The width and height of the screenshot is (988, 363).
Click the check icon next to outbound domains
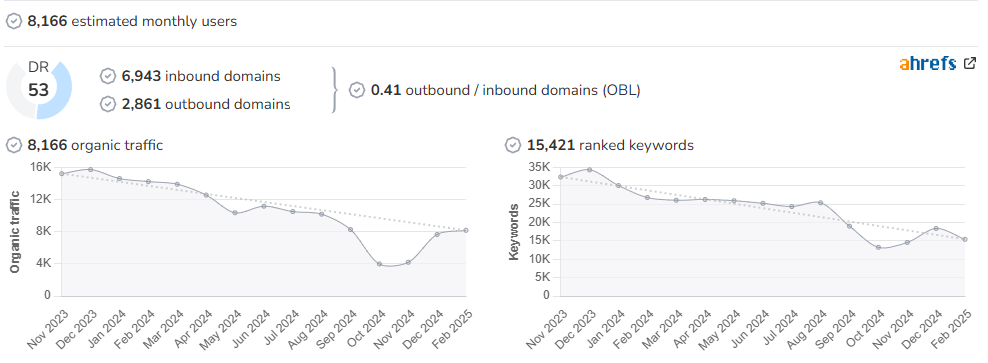click(108, 104)
